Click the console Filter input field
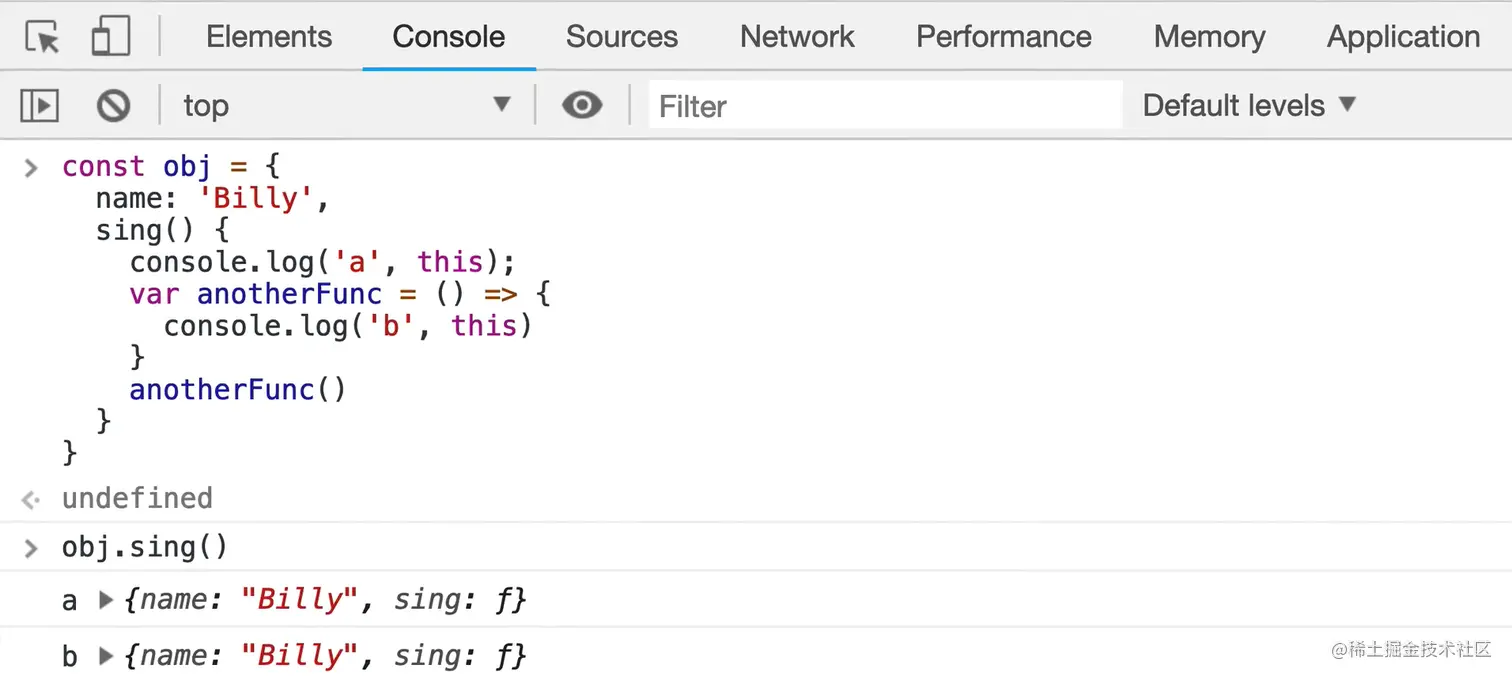The width and height of the screenshot is (1512, 680). point(885,105)
